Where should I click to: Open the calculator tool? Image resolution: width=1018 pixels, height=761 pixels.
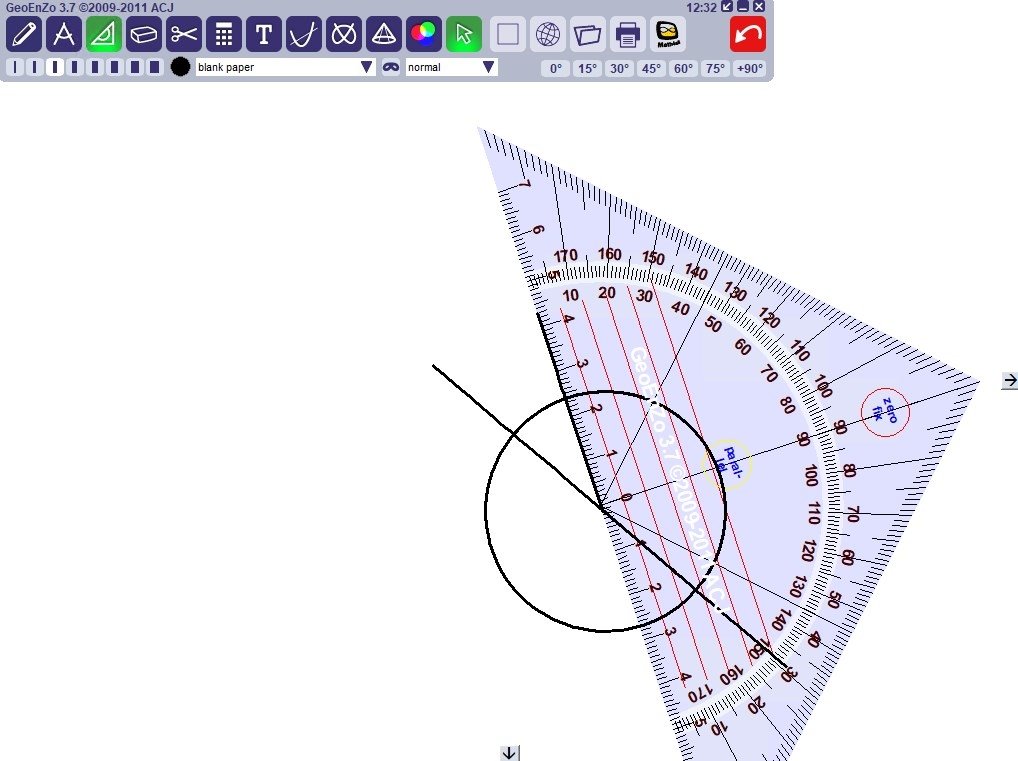pyautogui.click(x=224, y=34)
